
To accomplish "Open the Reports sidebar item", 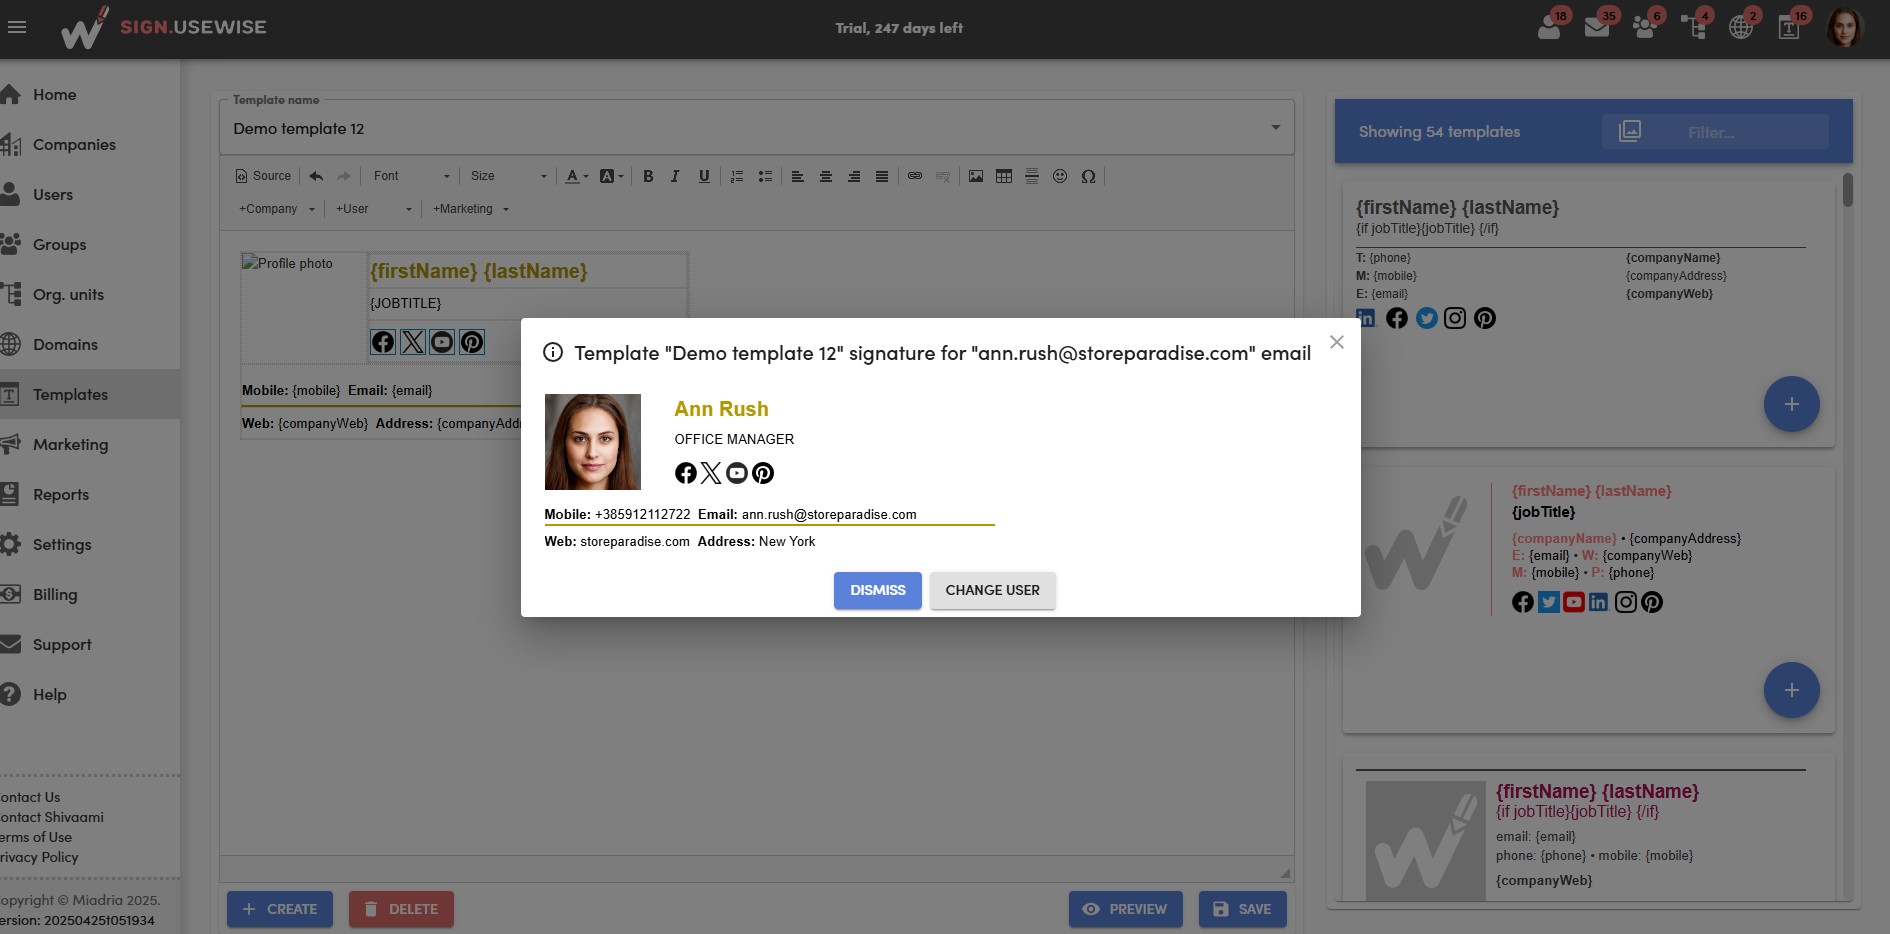I will [60, 494].
